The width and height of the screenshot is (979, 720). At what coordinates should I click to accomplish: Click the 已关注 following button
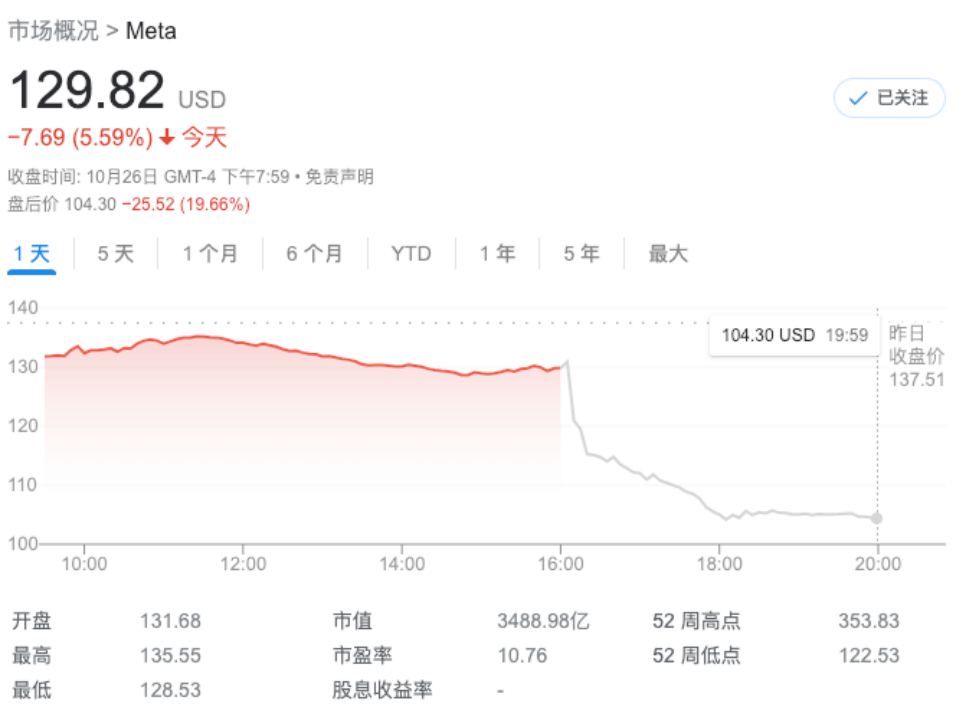click(x=889, y=98)
